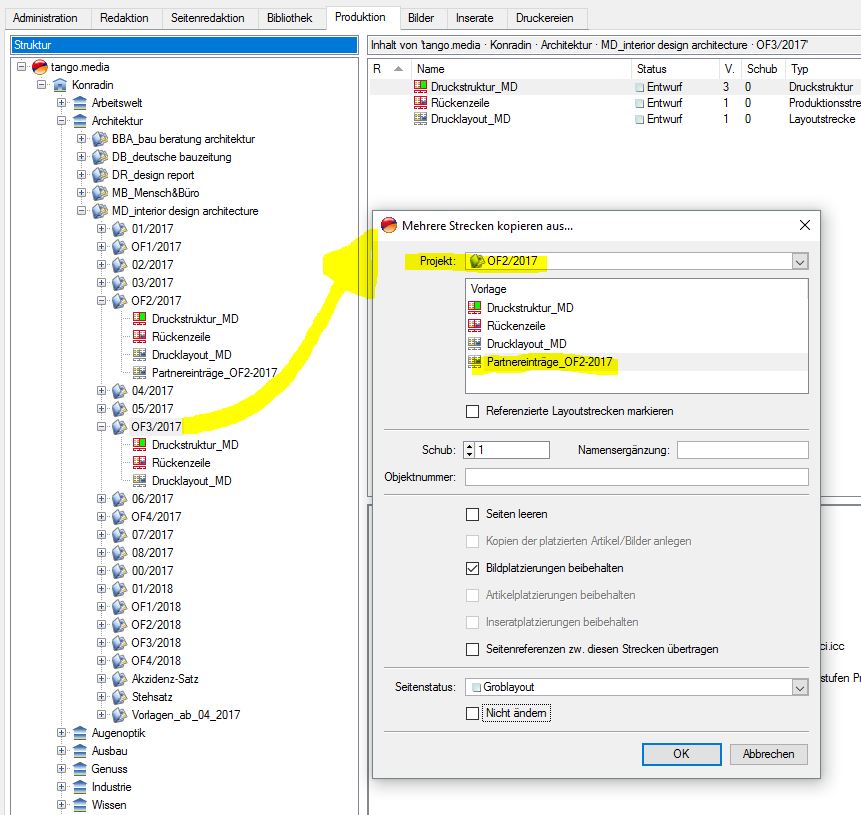Uncheck Bildplatzierungen beibehalten
Screen dimensions: 861x815
pyautogui.click(x=473, y=568)
